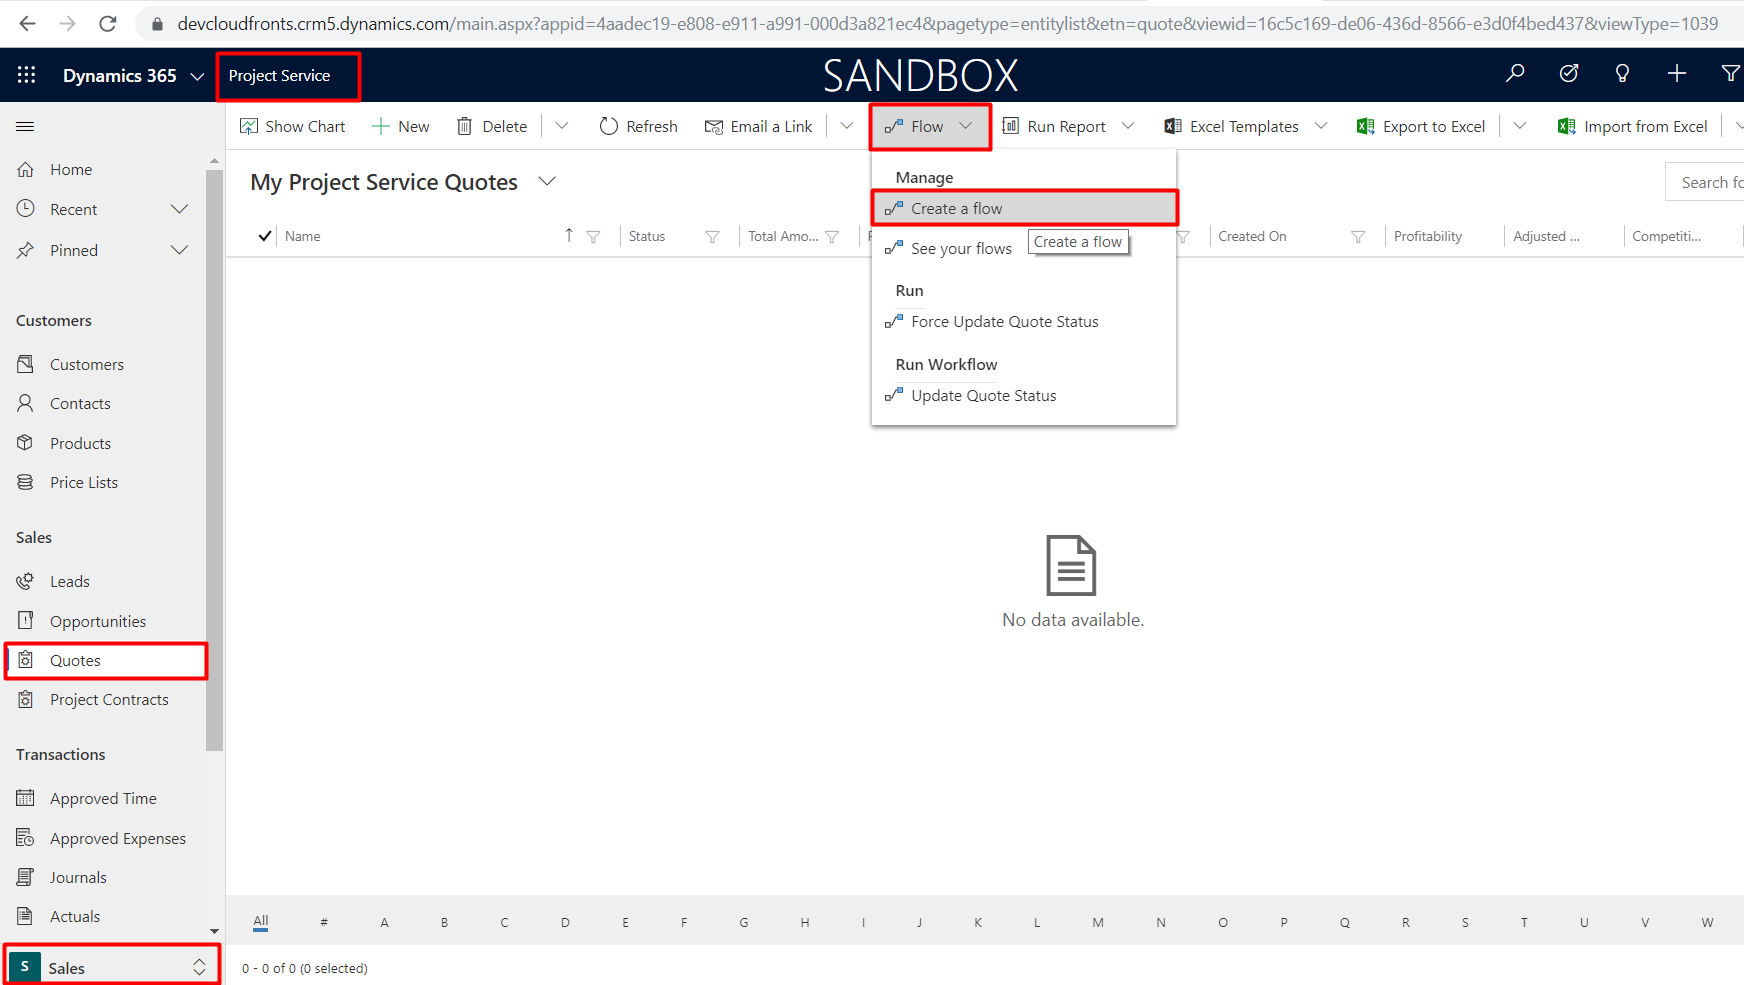The width and height of the screenshot is (1744, 985).
Task: Sort by the Name column header
Action: tap(303, 236)
